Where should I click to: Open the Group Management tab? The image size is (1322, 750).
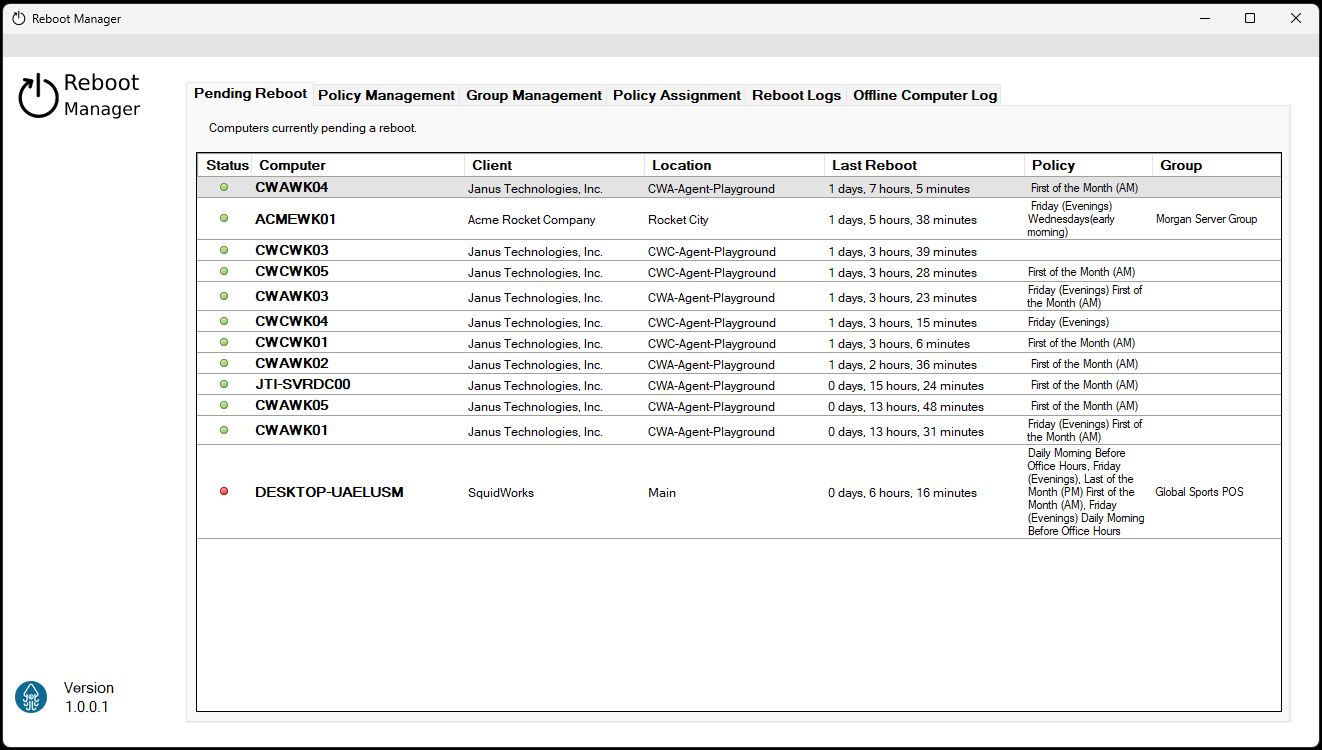click(533, 95)
